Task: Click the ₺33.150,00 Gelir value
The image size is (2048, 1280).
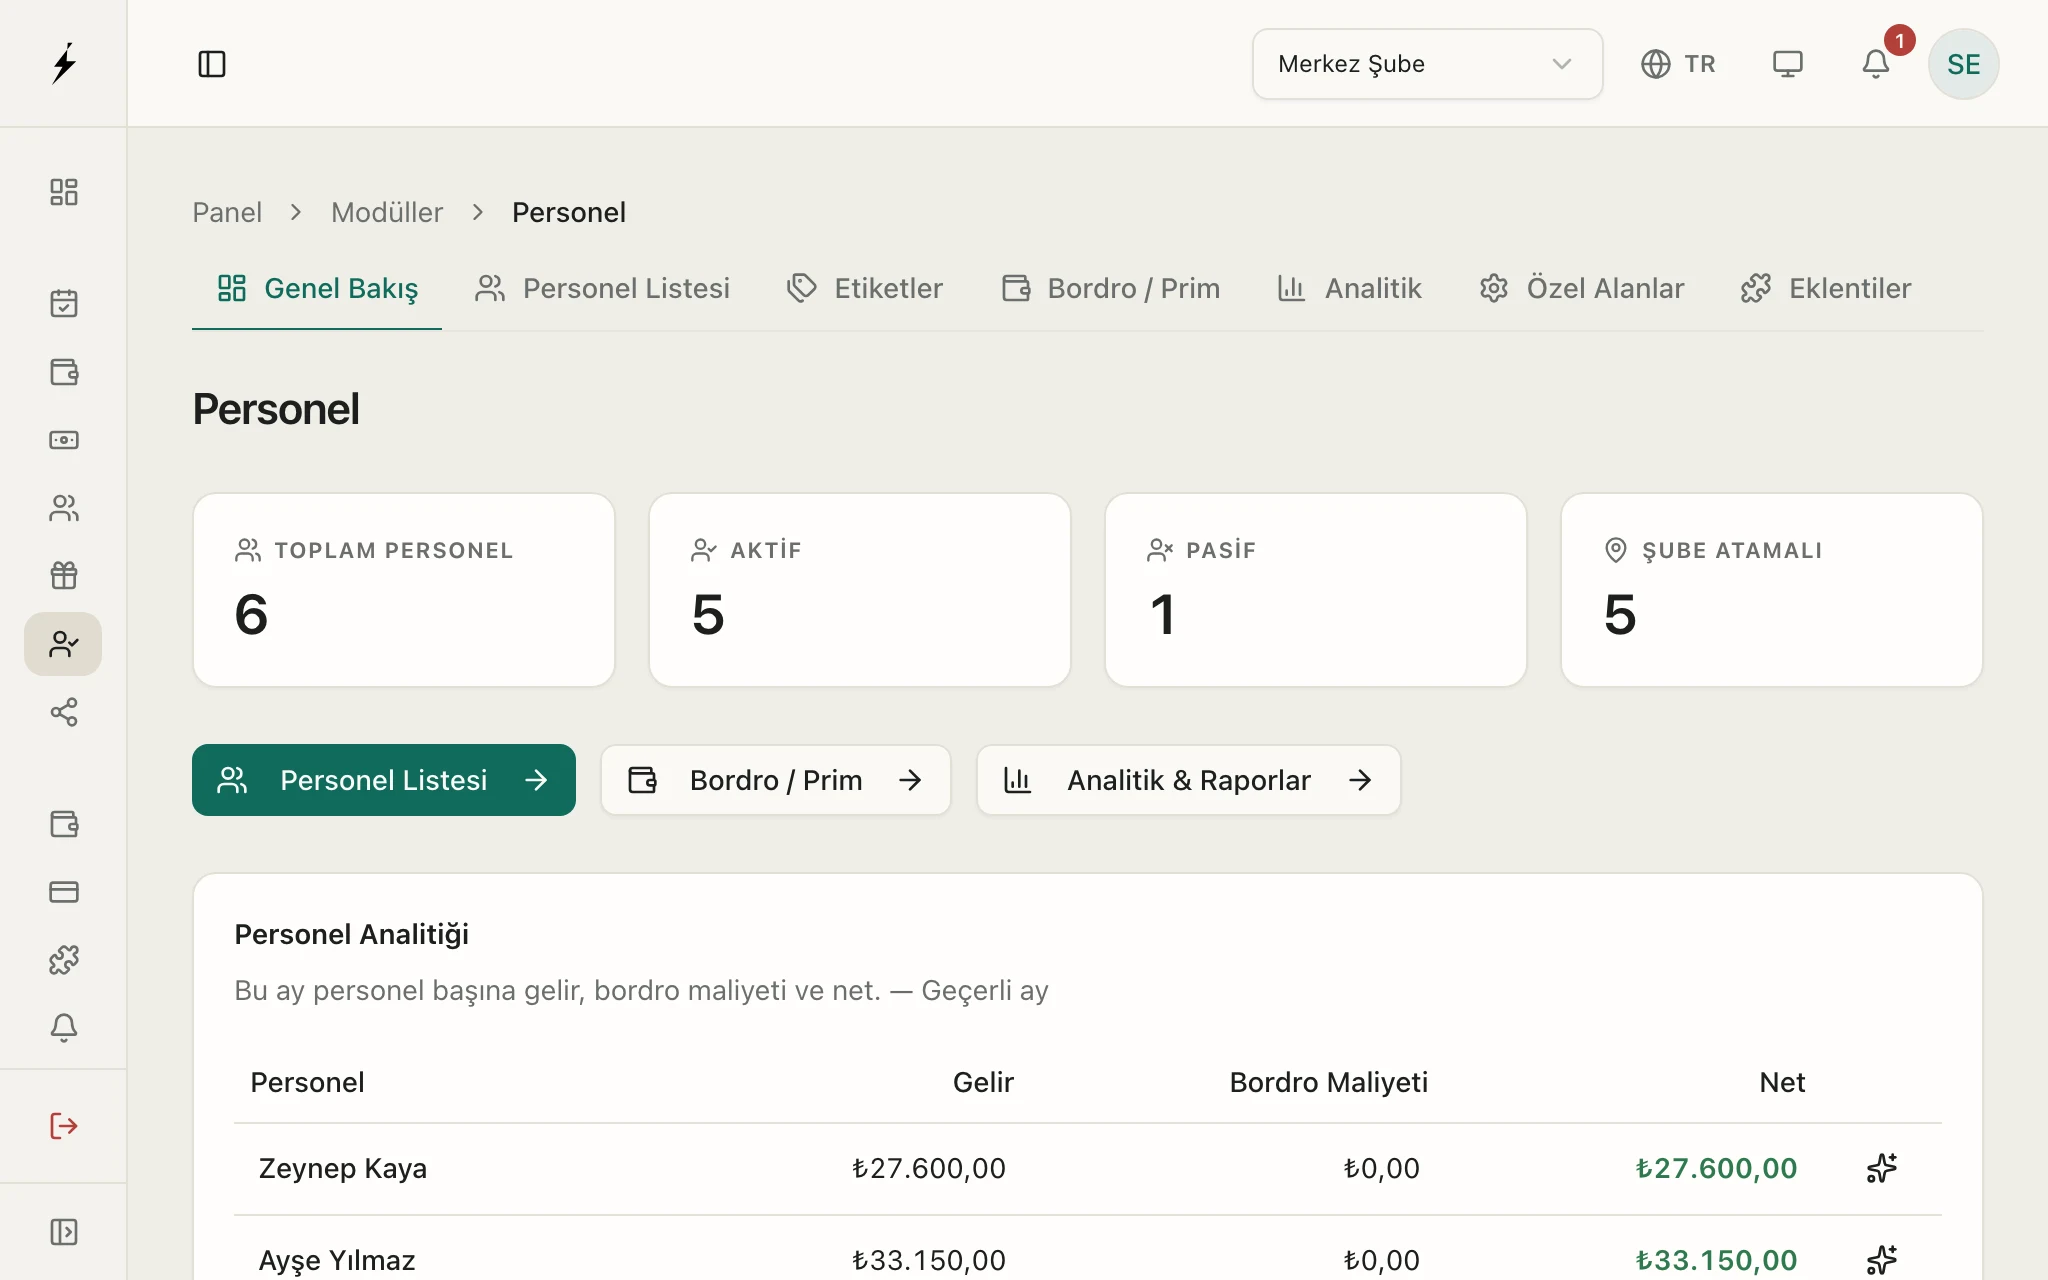Action: point(929,1260)
